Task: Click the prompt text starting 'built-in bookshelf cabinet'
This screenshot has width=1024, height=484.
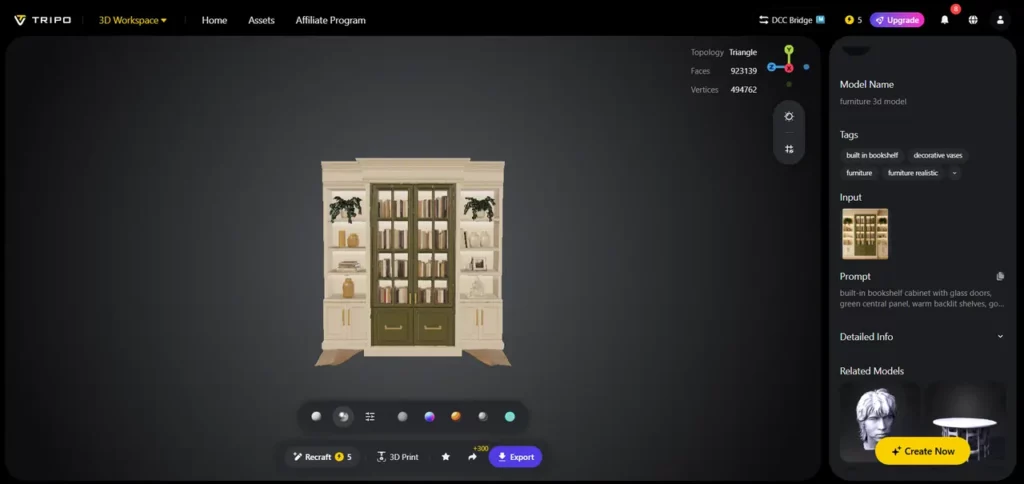Action: [x=921, y=298]
